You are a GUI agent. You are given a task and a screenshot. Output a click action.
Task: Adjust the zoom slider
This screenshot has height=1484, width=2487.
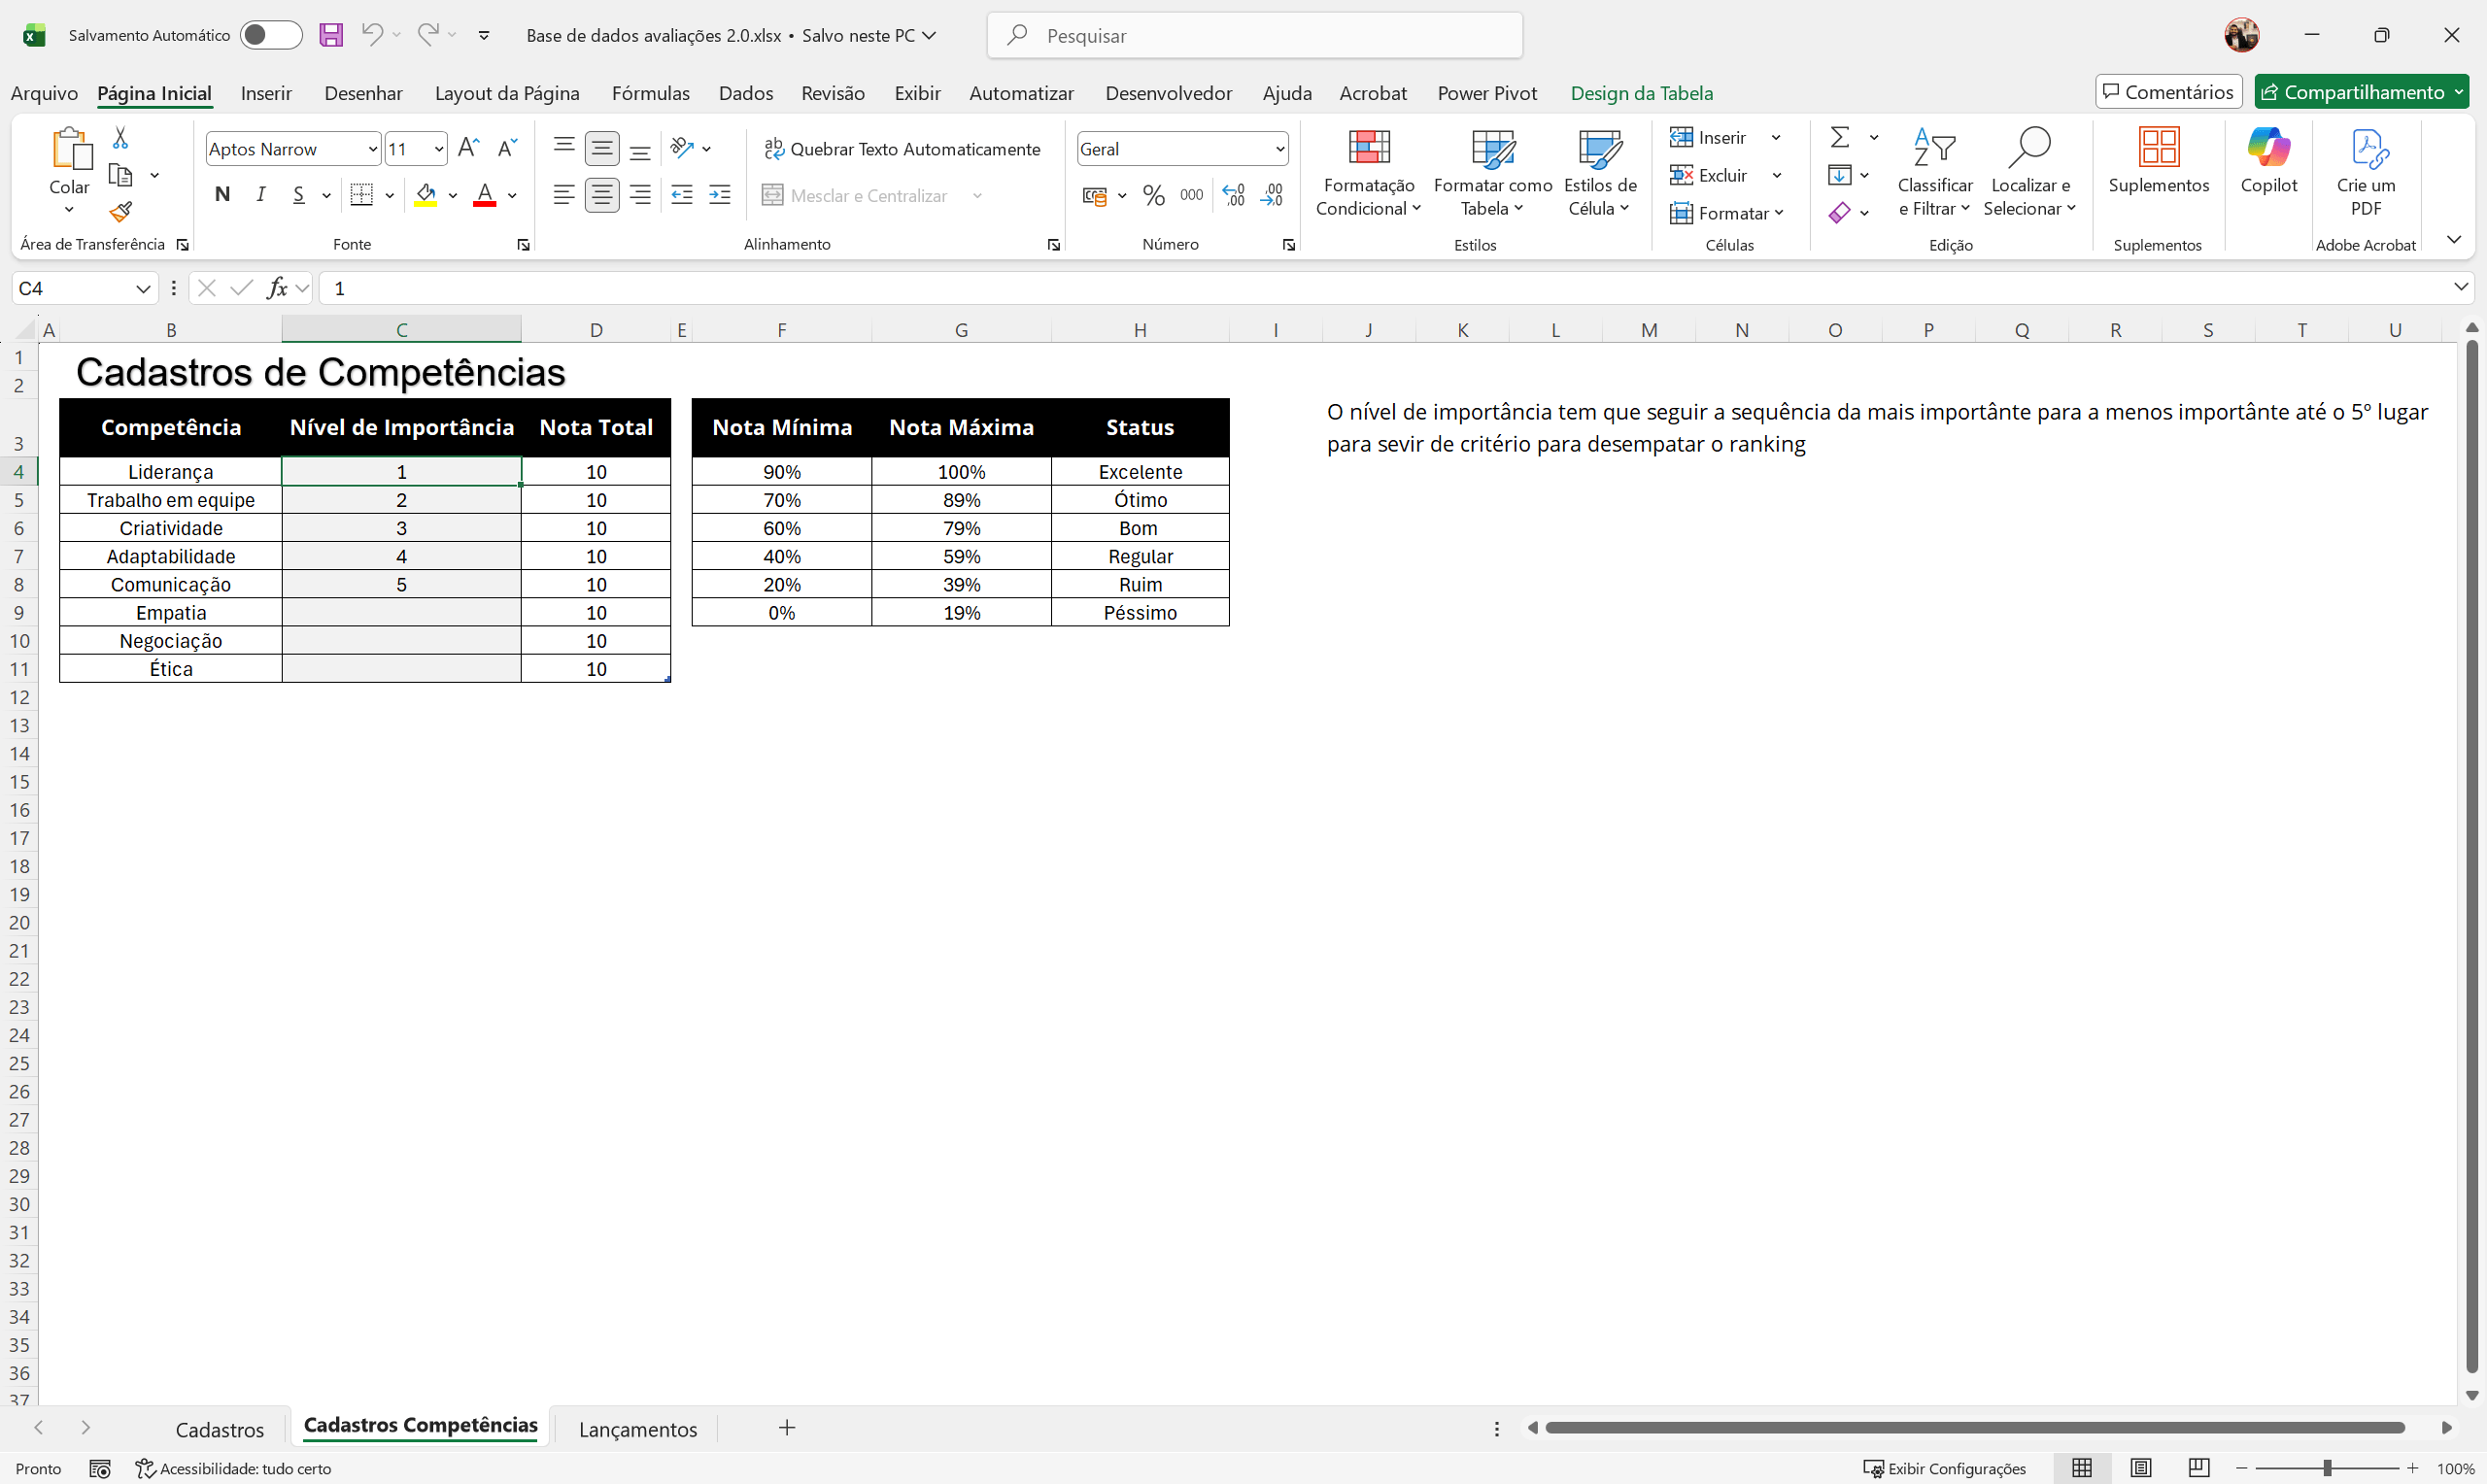(2327, 1468)
